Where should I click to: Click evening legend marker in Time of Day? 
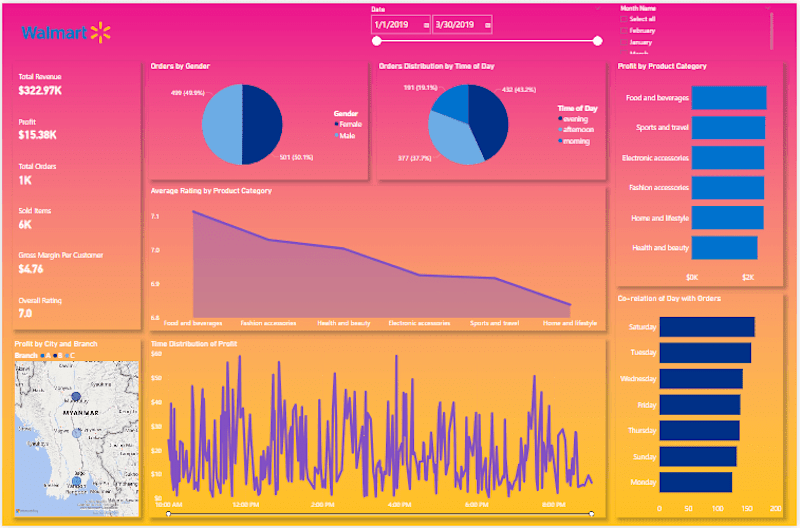click(x=560, y=119)
